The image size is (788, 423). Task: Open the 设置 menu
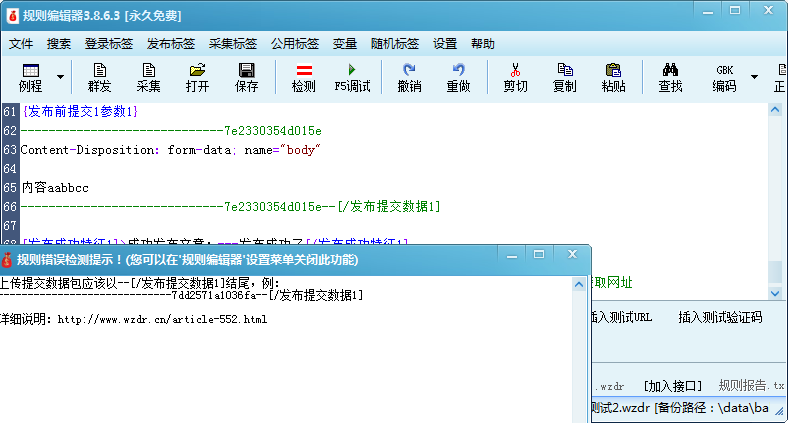tap(445, 44)
